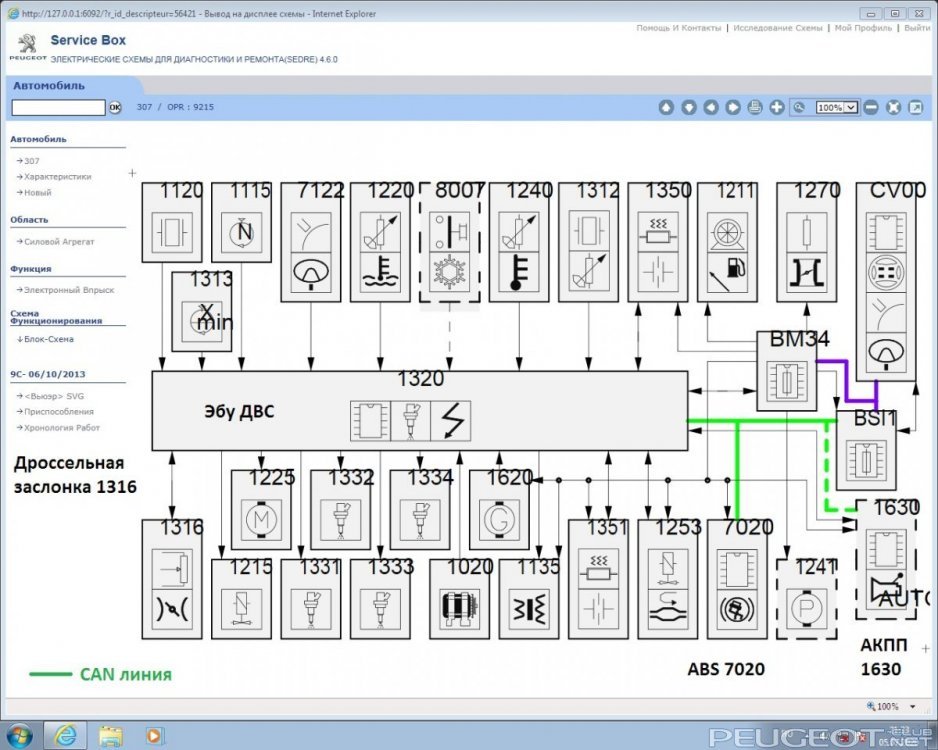
Task: Open Помощь И Контакты in top menu
Action: click(678, 28)
